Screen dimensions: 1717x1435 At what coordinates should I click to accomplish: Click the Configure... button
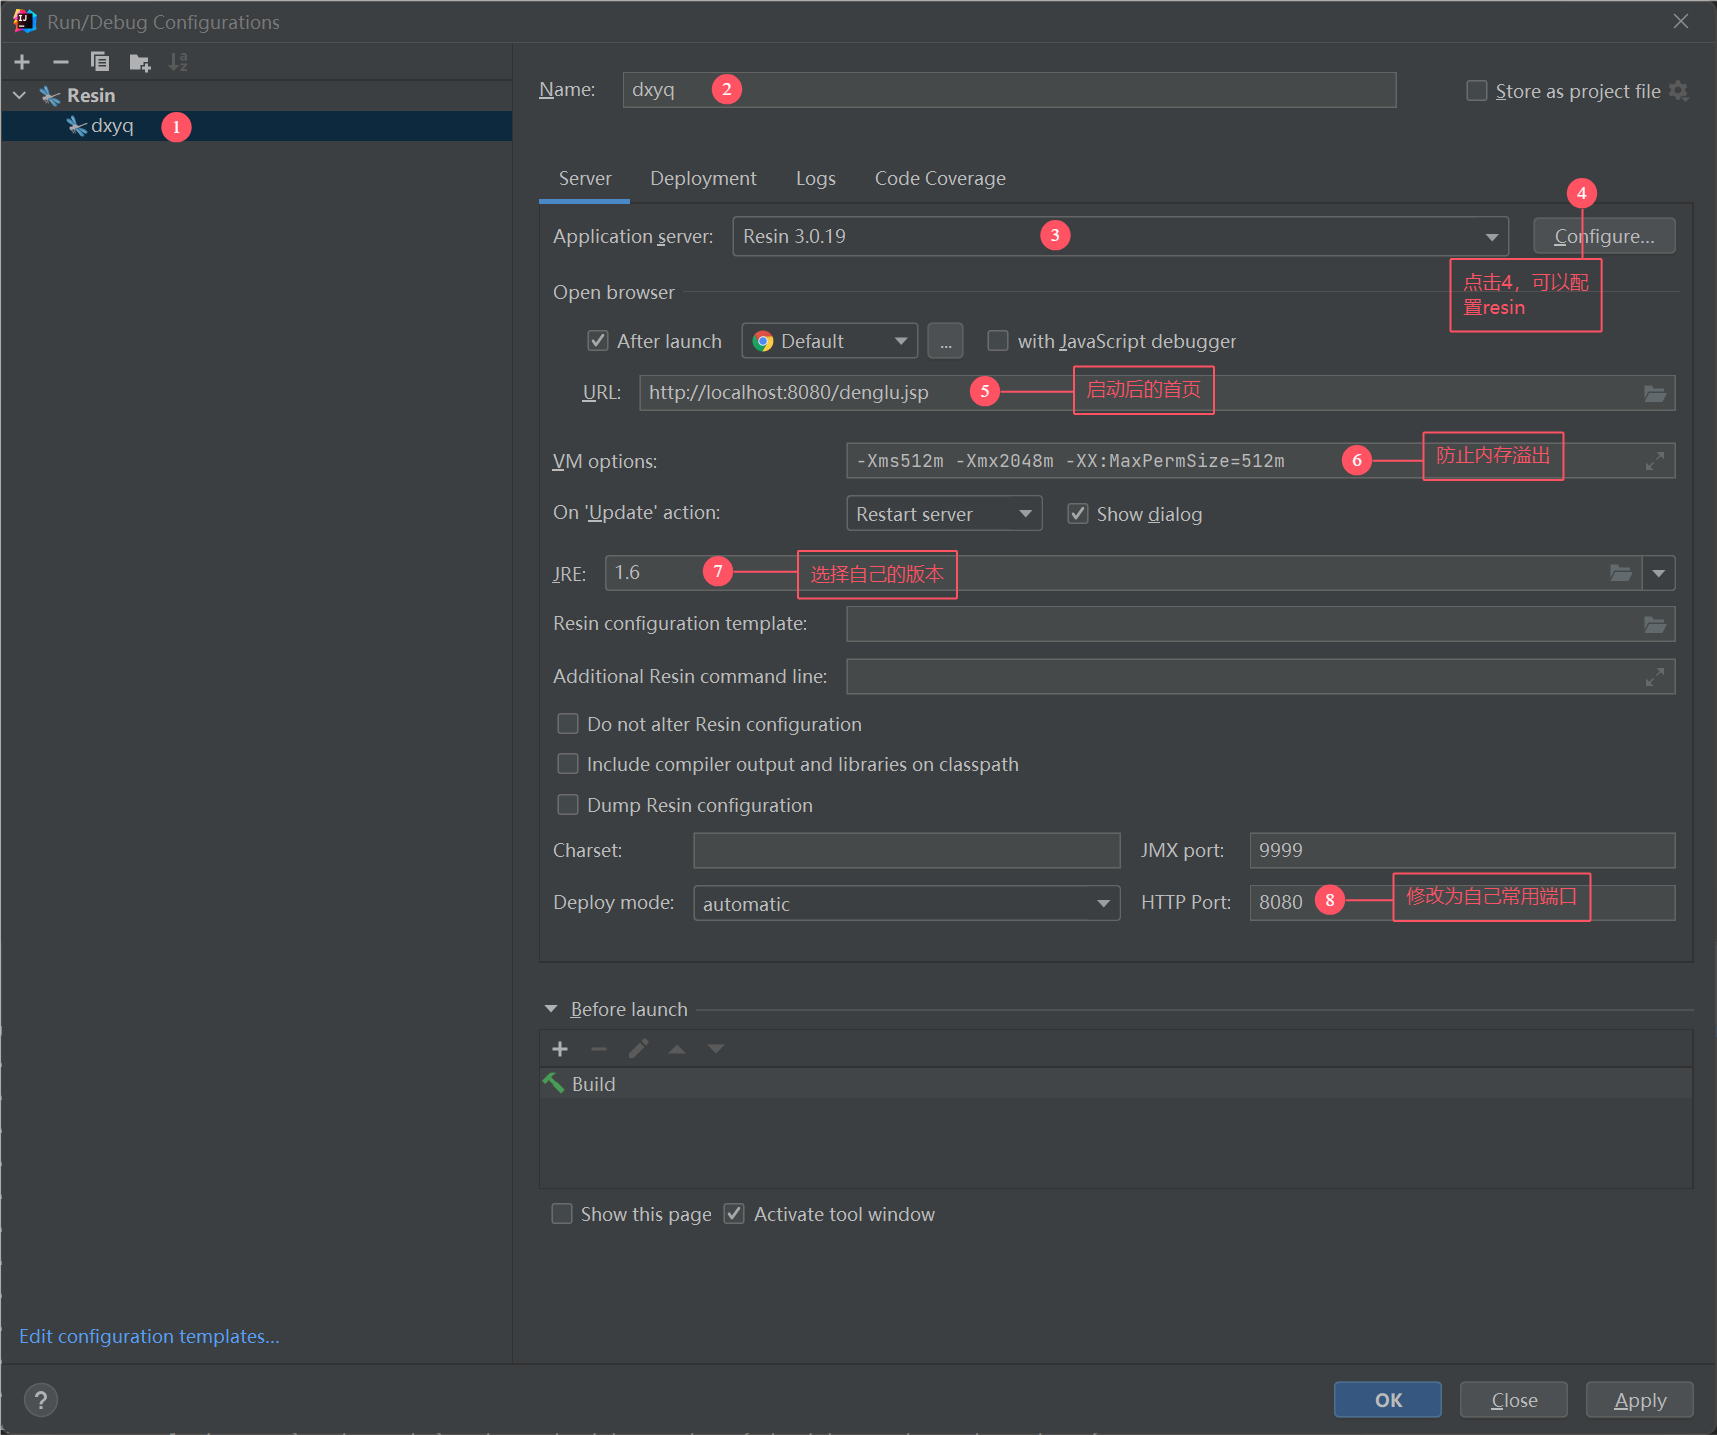1603,237
